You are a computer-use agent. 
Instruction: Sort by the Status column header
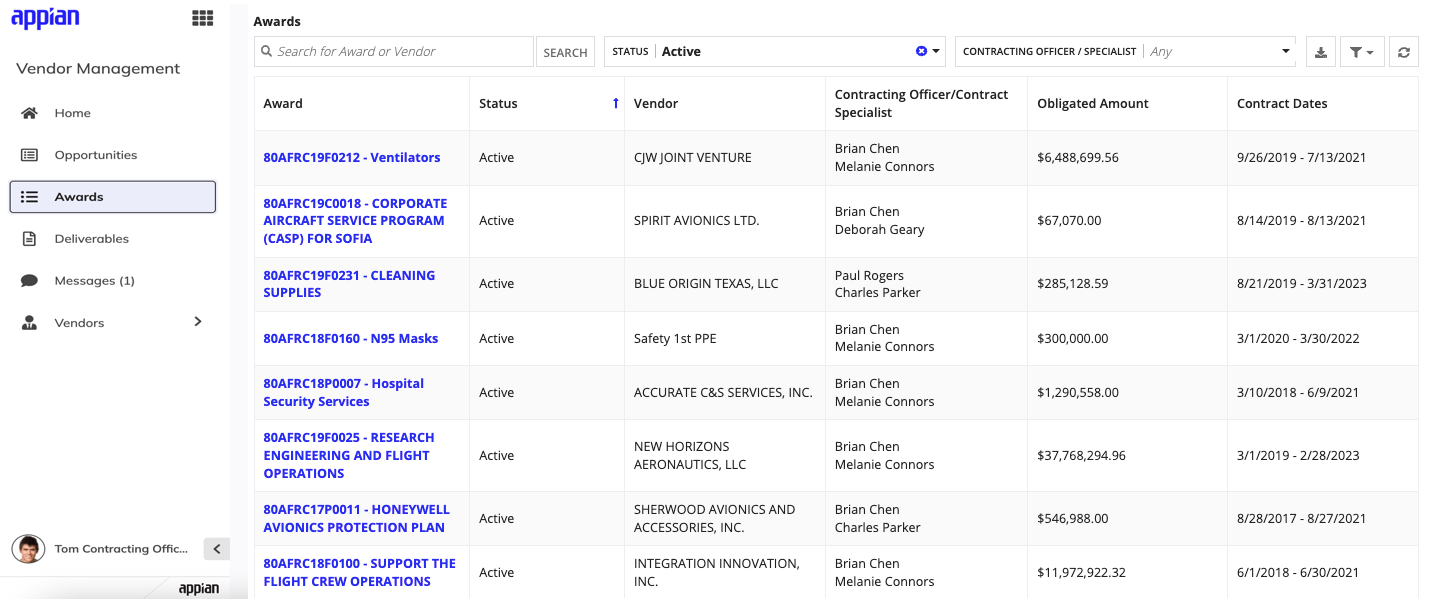(x=498, y=104)
